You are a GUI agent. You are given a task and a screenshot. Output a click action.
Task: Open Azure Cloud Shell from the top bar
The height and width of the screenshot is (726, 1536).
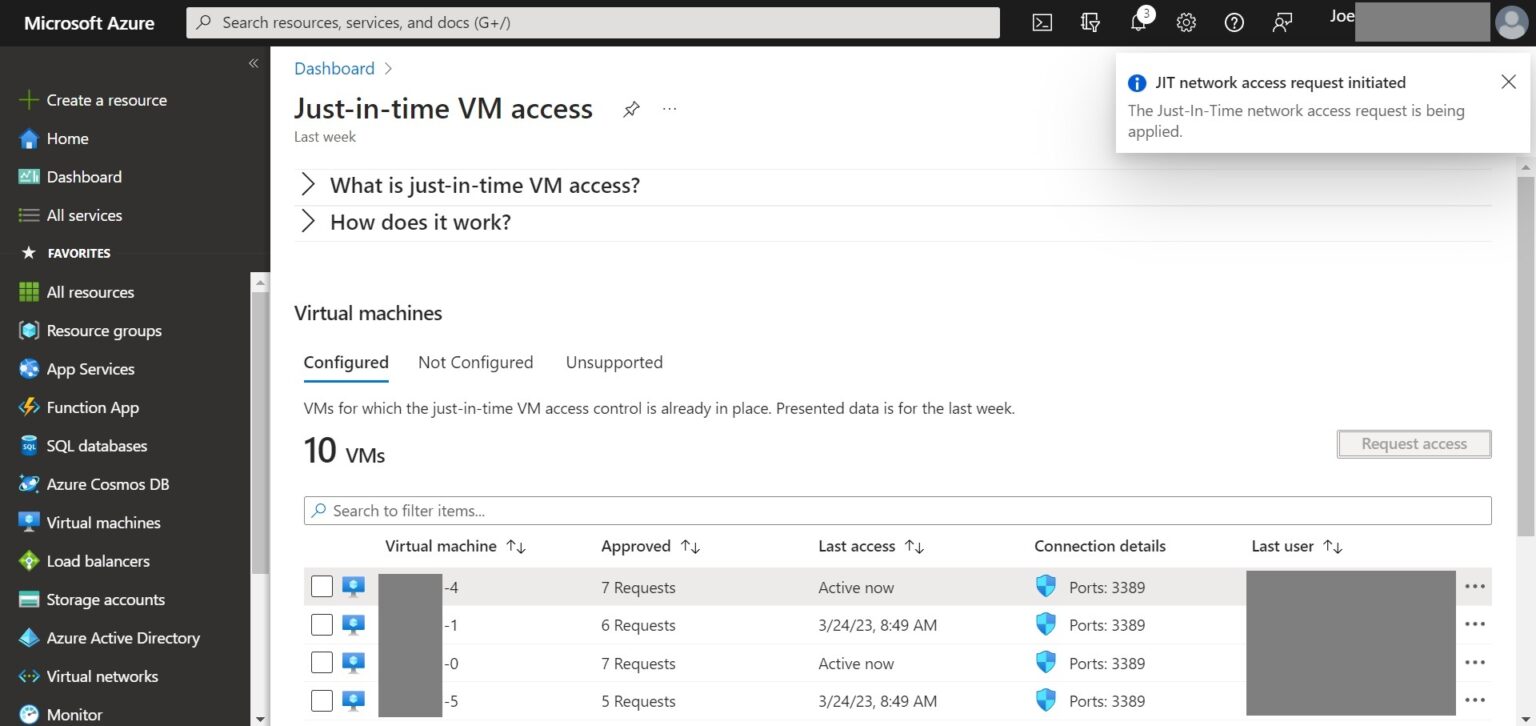pyautogui.click(x=1042, y=22)
